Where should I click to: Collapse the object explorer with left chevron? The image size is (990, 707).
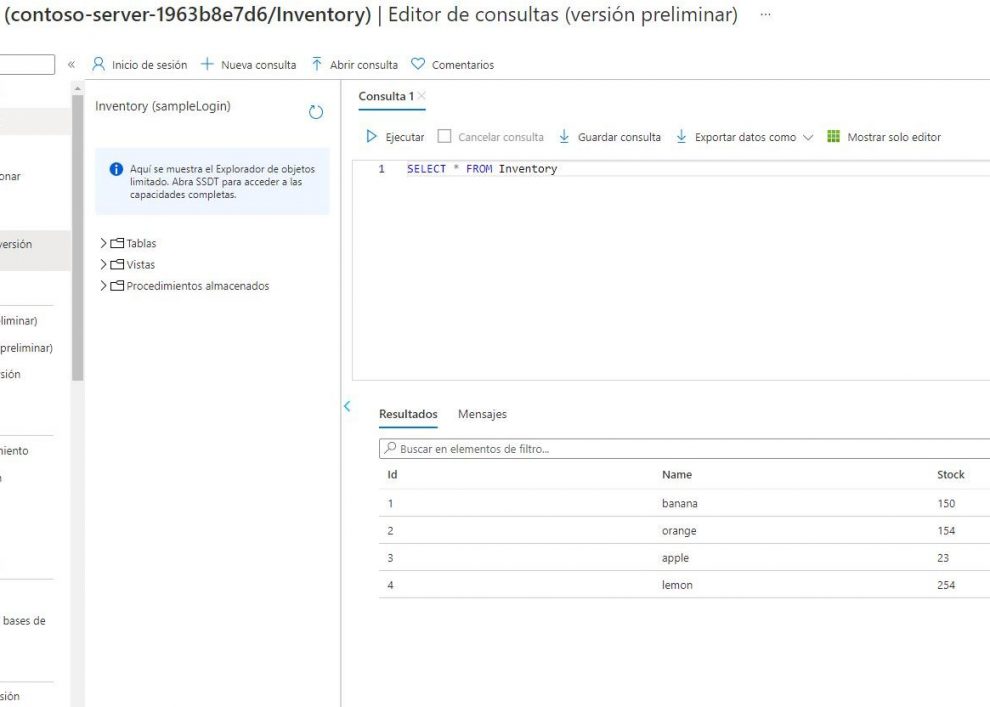tap(347, 406)
